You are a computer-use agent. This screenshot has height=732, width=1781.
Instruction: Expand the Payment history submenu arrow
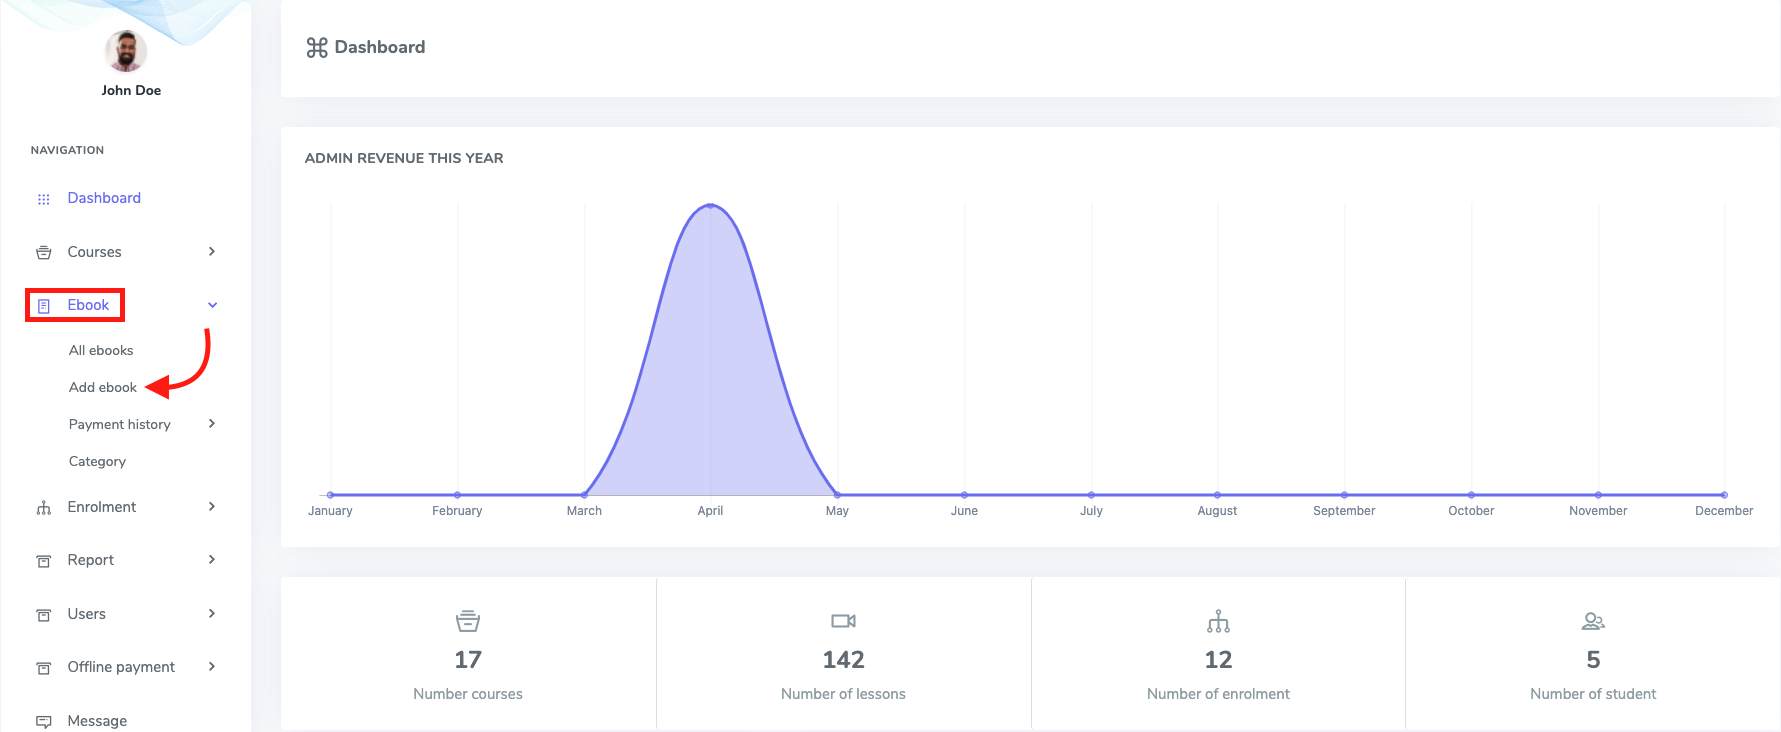tap(212, 424)
